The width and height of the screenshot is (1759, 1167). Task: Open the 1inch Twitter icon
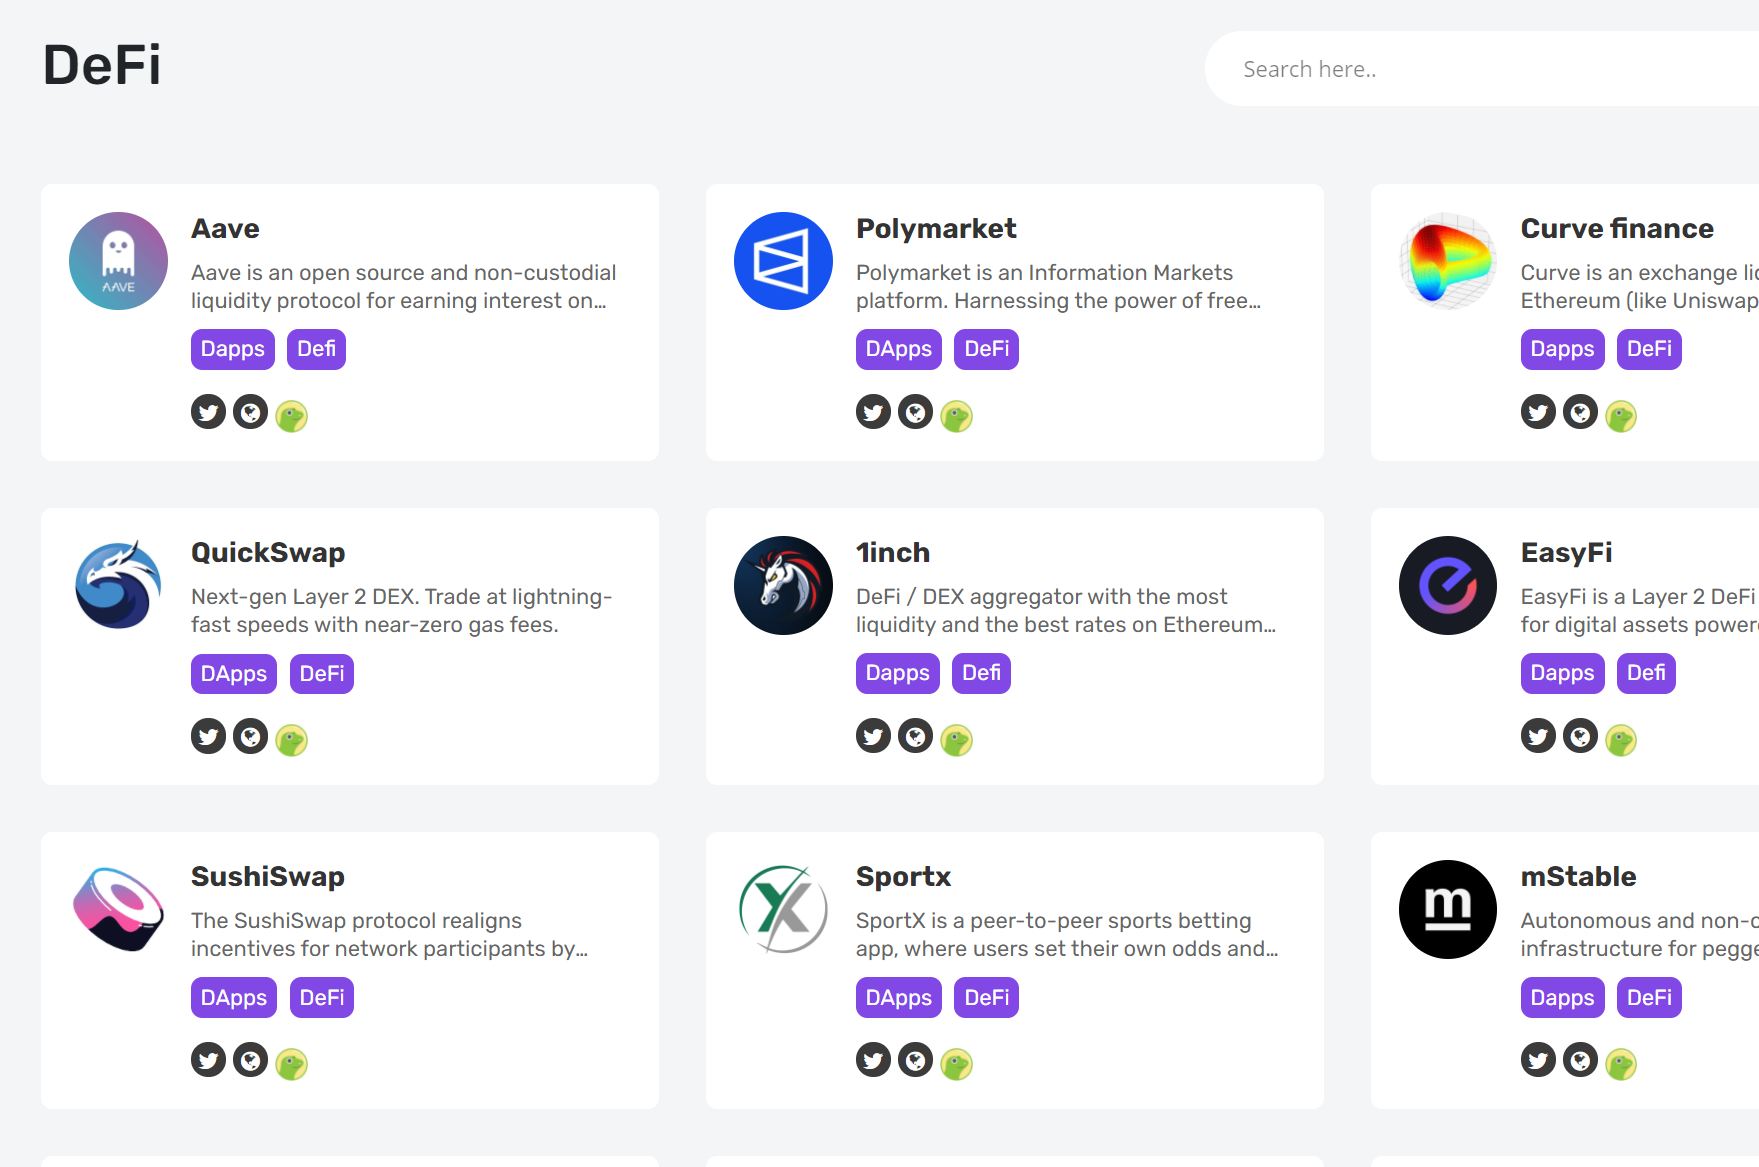pyautogui.click(x=873, y=736)
